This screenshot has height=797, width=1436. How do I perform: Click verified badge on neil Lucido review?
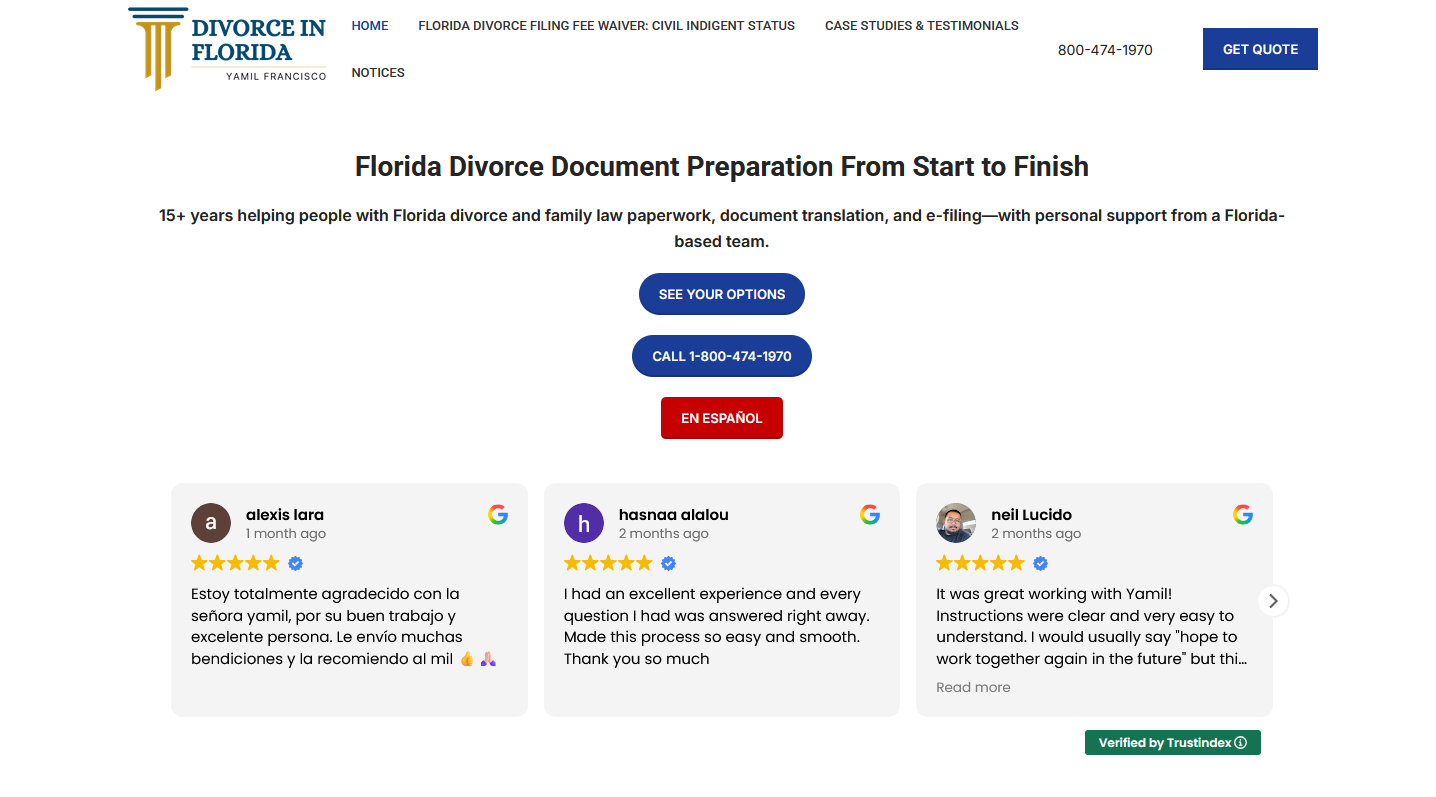[x=1041, y=563]
